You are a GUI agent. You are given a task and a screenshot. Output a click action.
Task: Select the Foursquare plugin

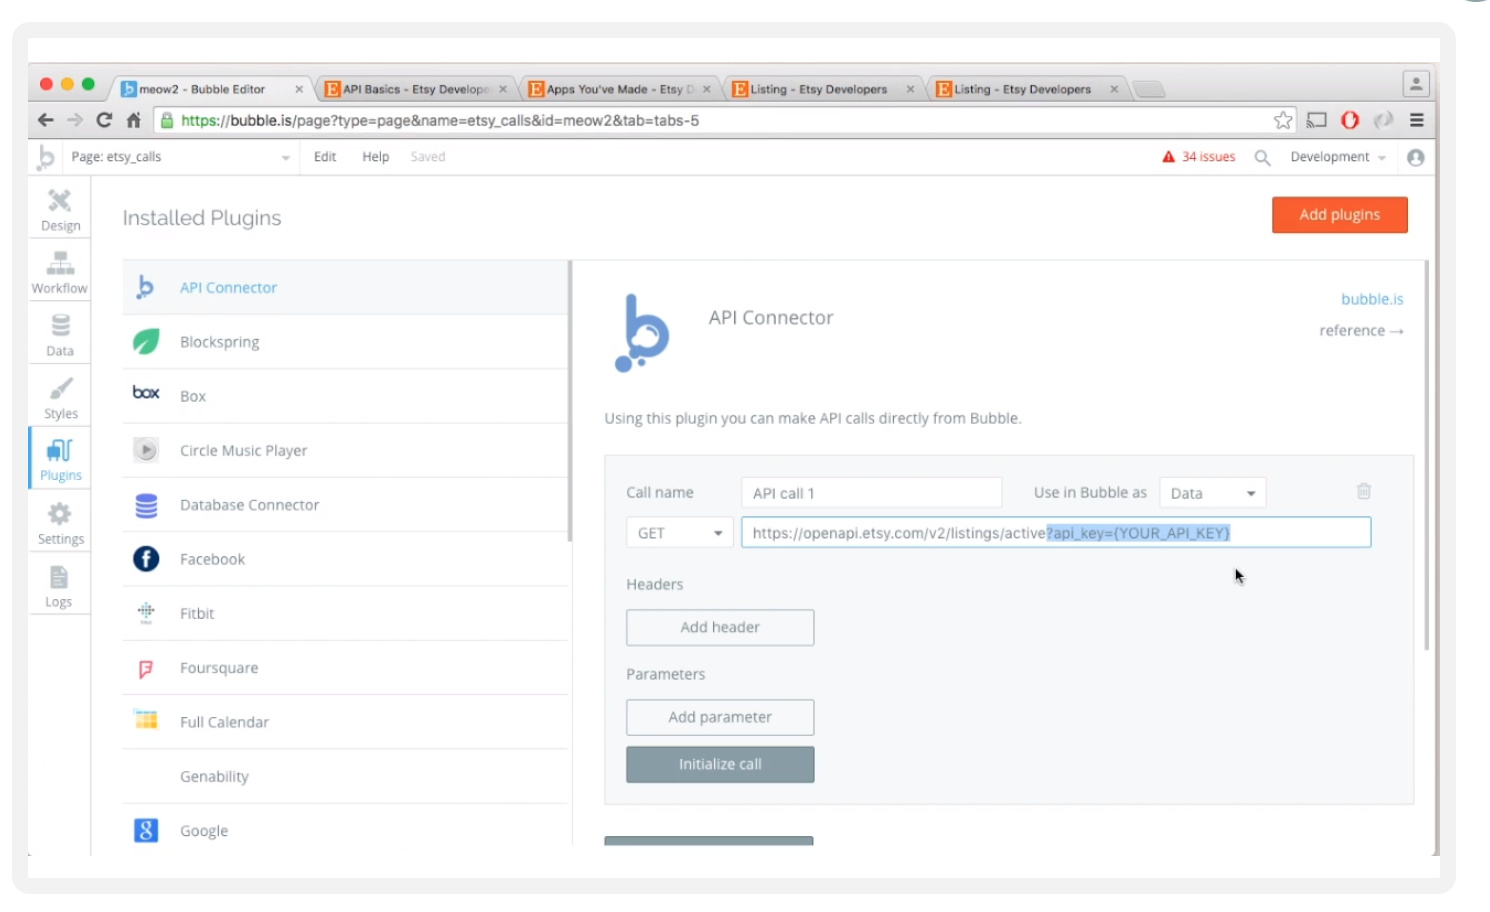[345, 668]
